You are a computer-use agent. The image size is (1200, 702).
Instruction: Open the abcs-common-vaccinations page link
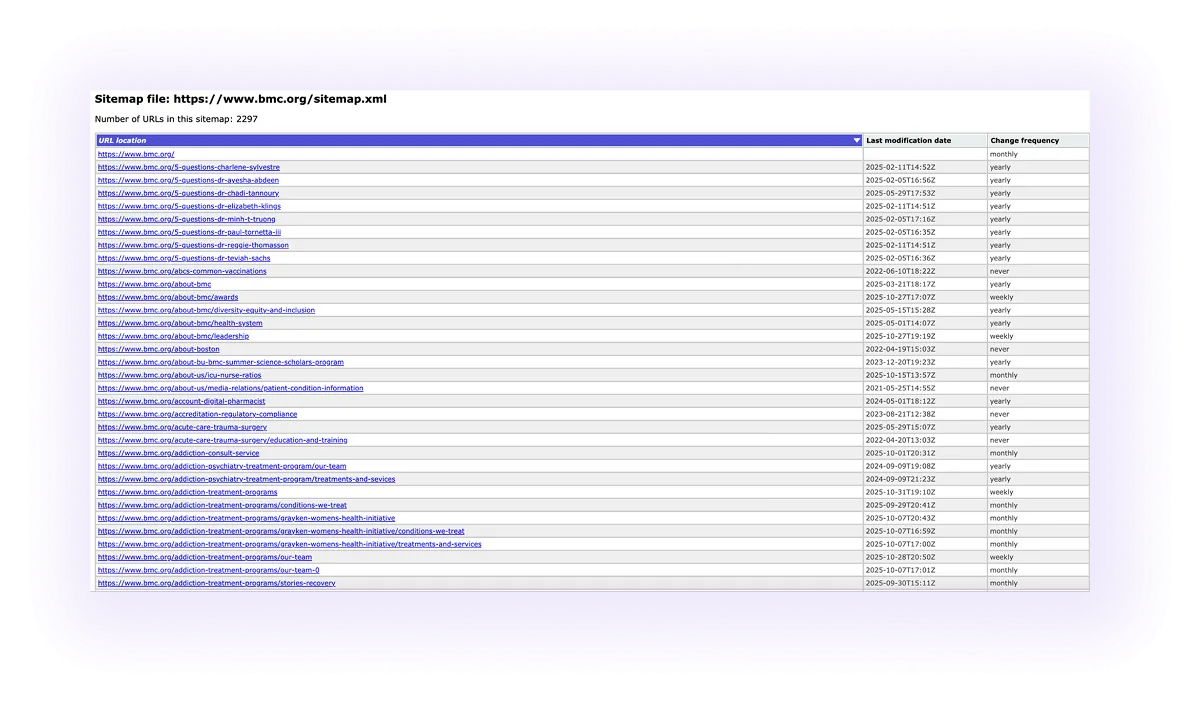click(x=180, y=270)
